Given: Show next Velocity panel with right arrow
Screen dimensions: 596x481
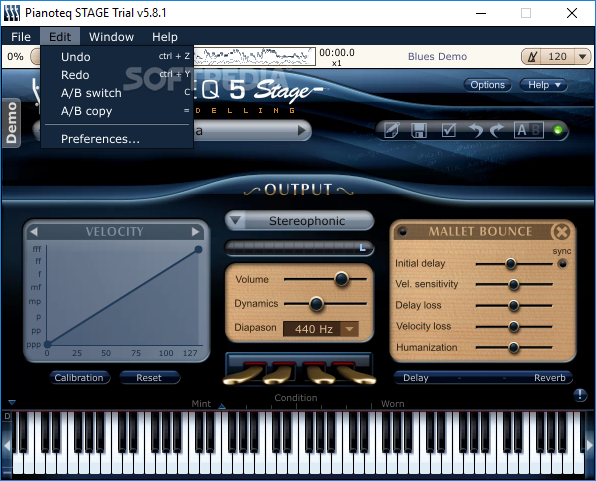Looking at the screenshot, I should [195, 232].
